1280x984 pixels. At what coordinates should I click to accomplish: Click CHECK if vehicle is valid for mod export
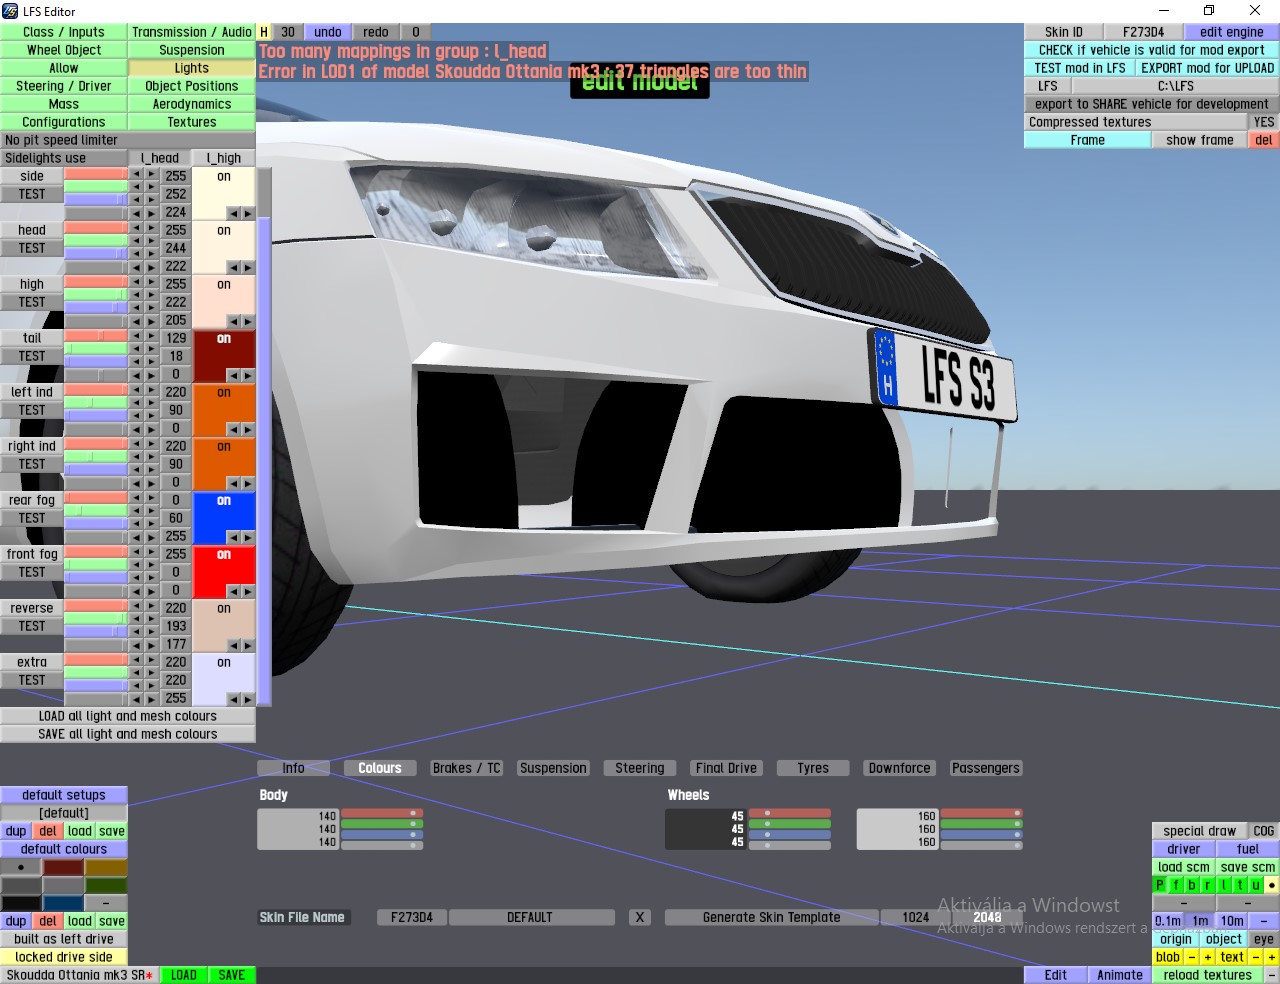pyautogui.click(x=1152, y=50)
